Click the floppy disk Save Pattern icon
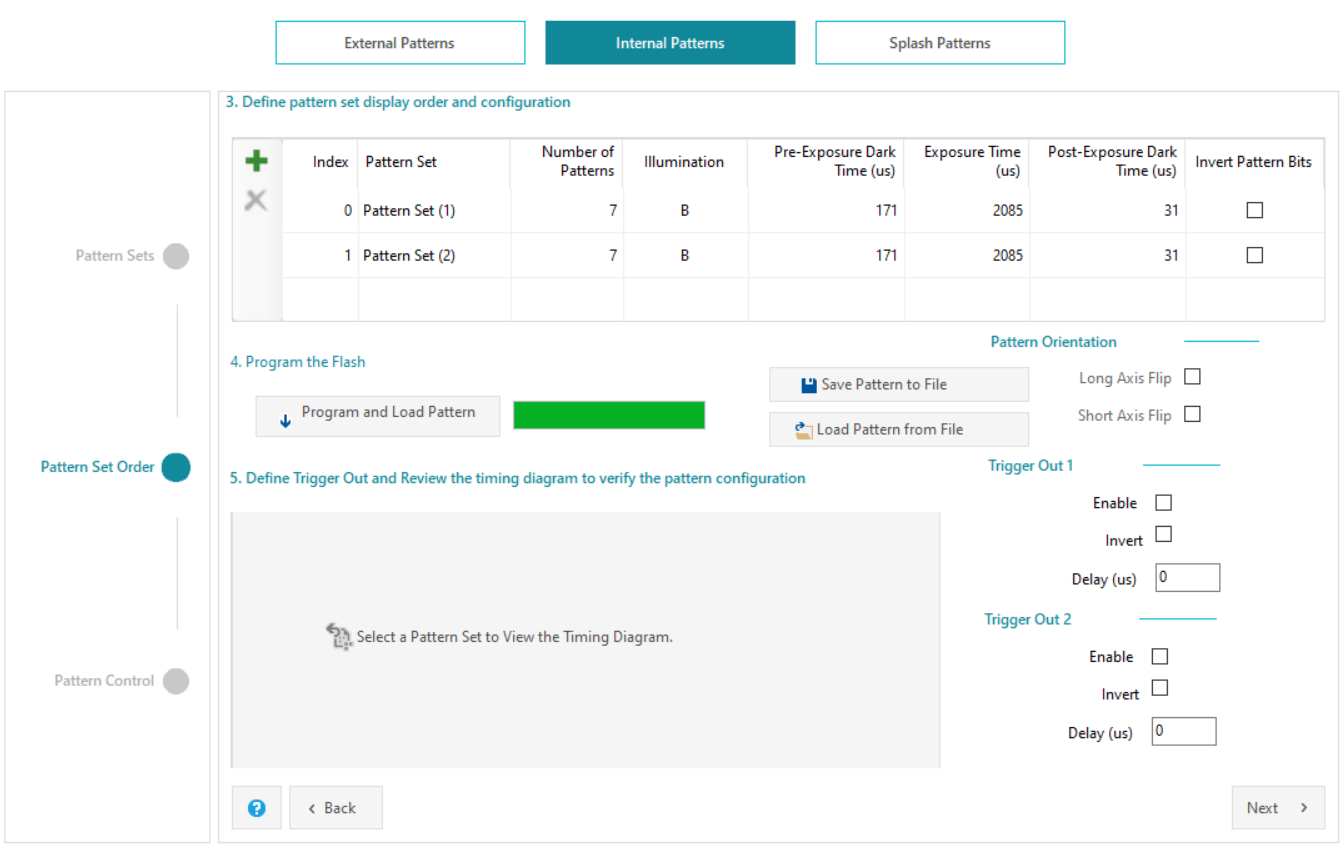1343x848 pixels. [809, 385]
